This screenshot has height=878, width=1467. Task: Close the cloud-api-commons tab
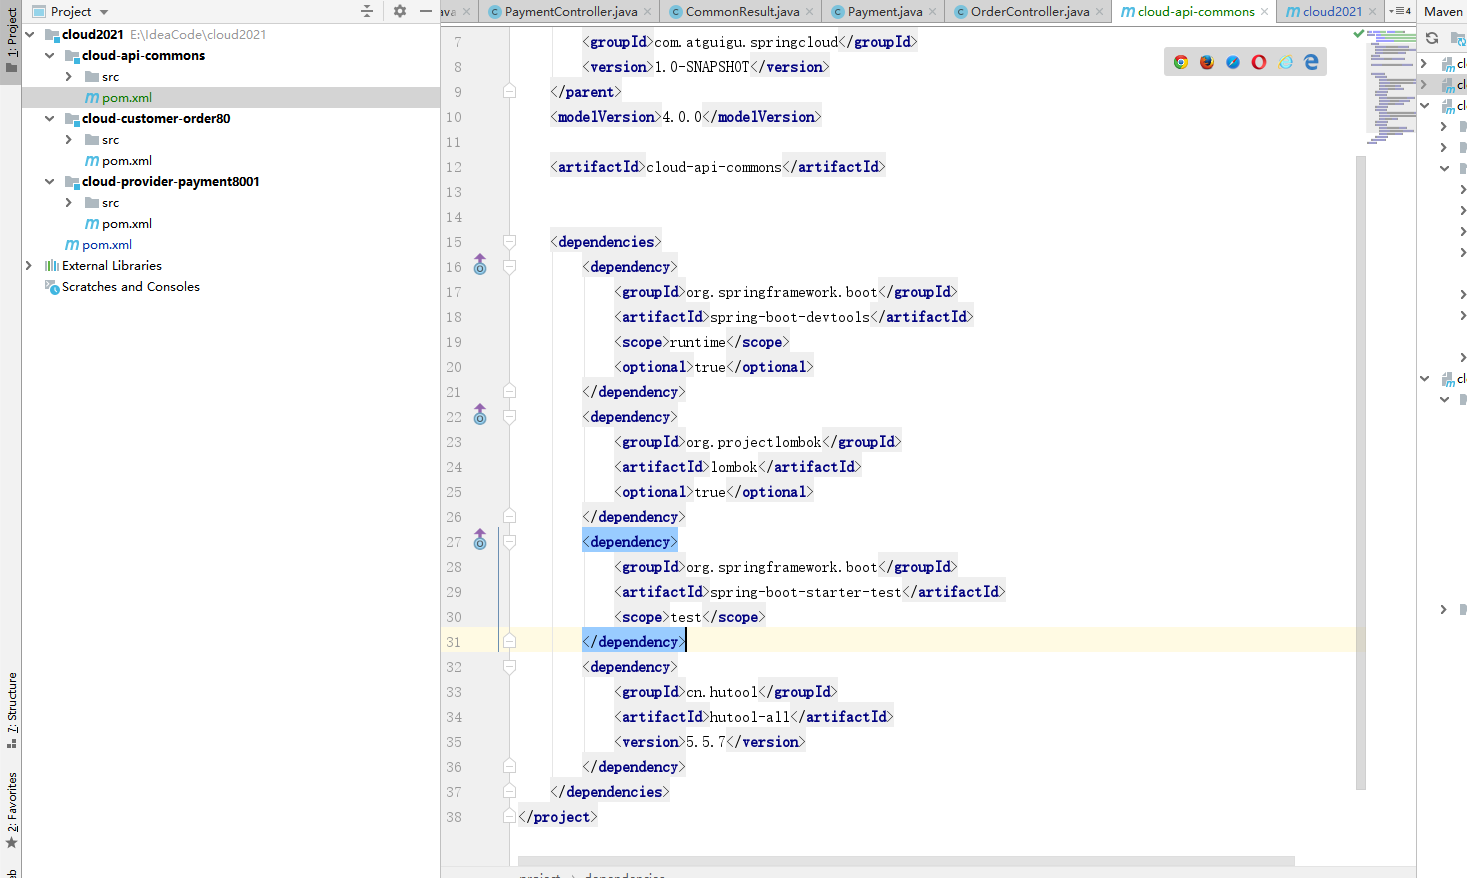[1265, 12]
